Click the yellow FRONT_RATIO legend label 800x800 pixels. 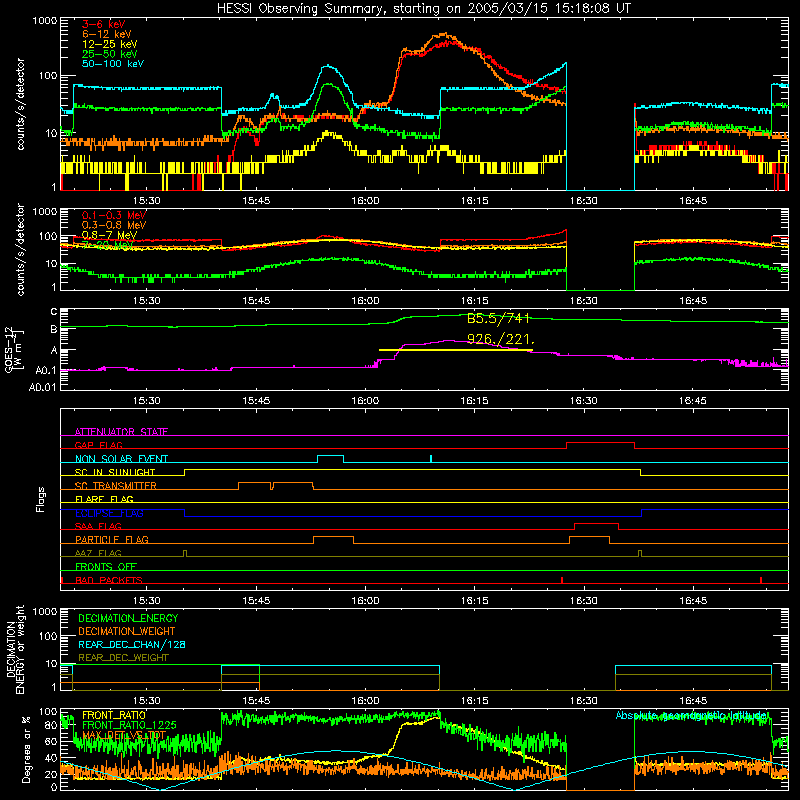pos(113,715)
